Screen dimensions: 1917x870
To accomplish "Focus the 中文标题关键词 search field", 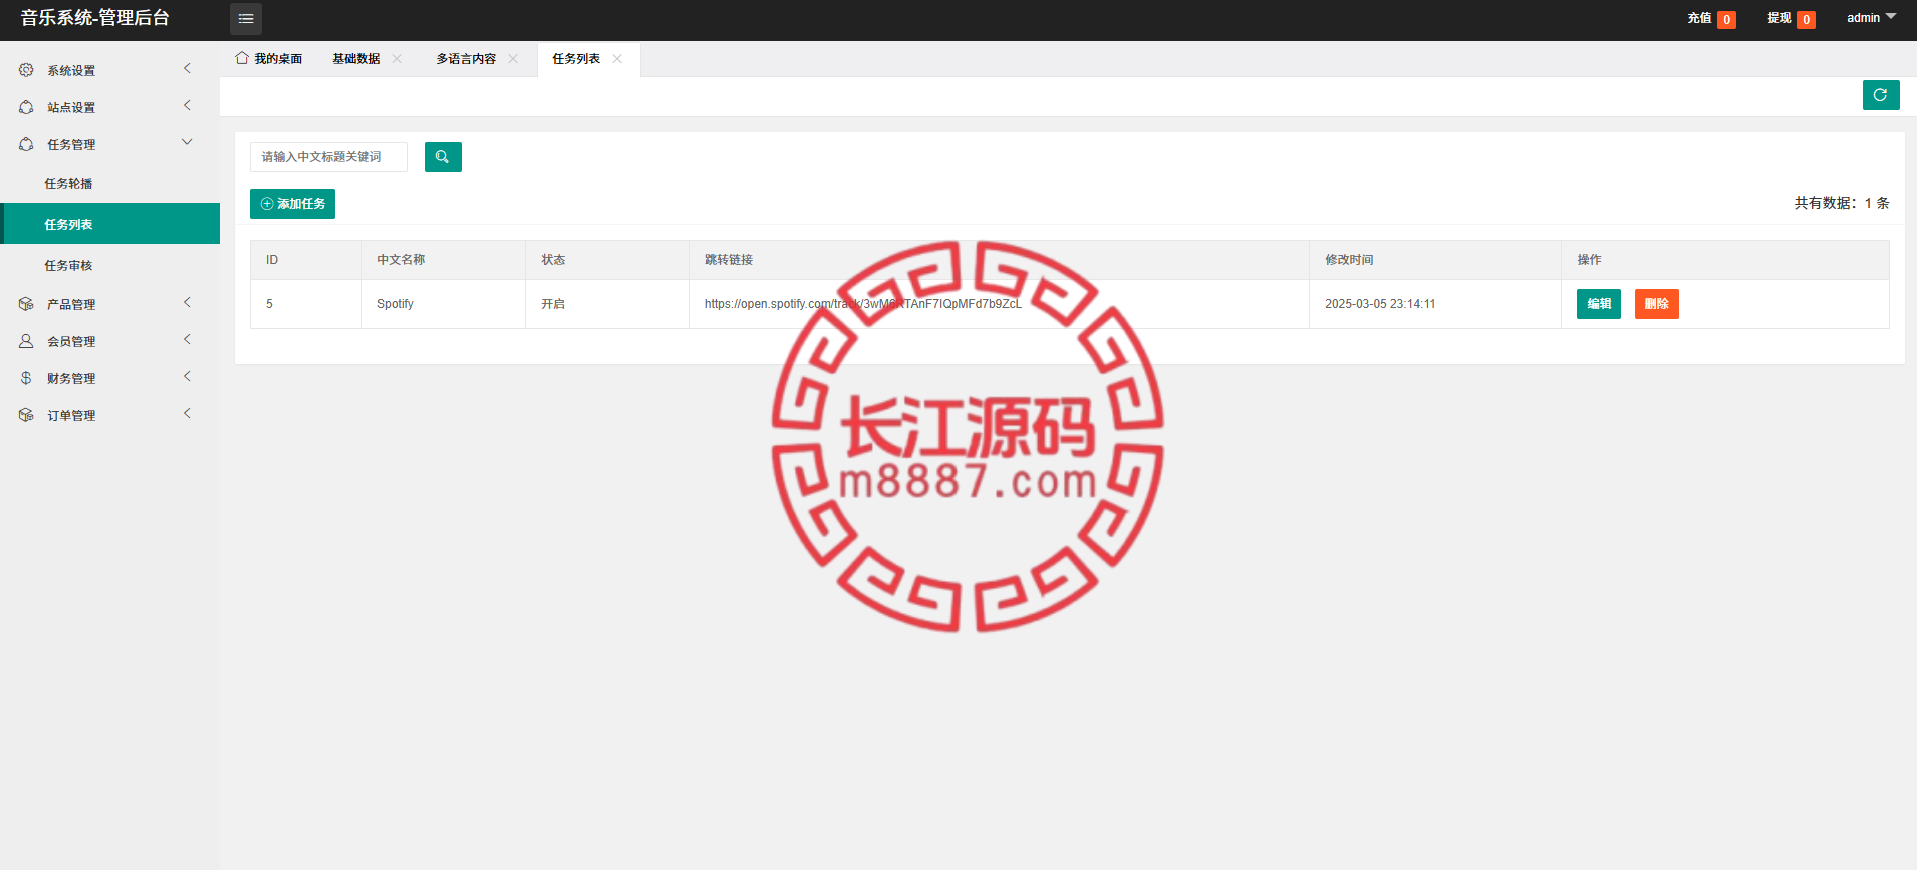I will click(x=329, y=157).
